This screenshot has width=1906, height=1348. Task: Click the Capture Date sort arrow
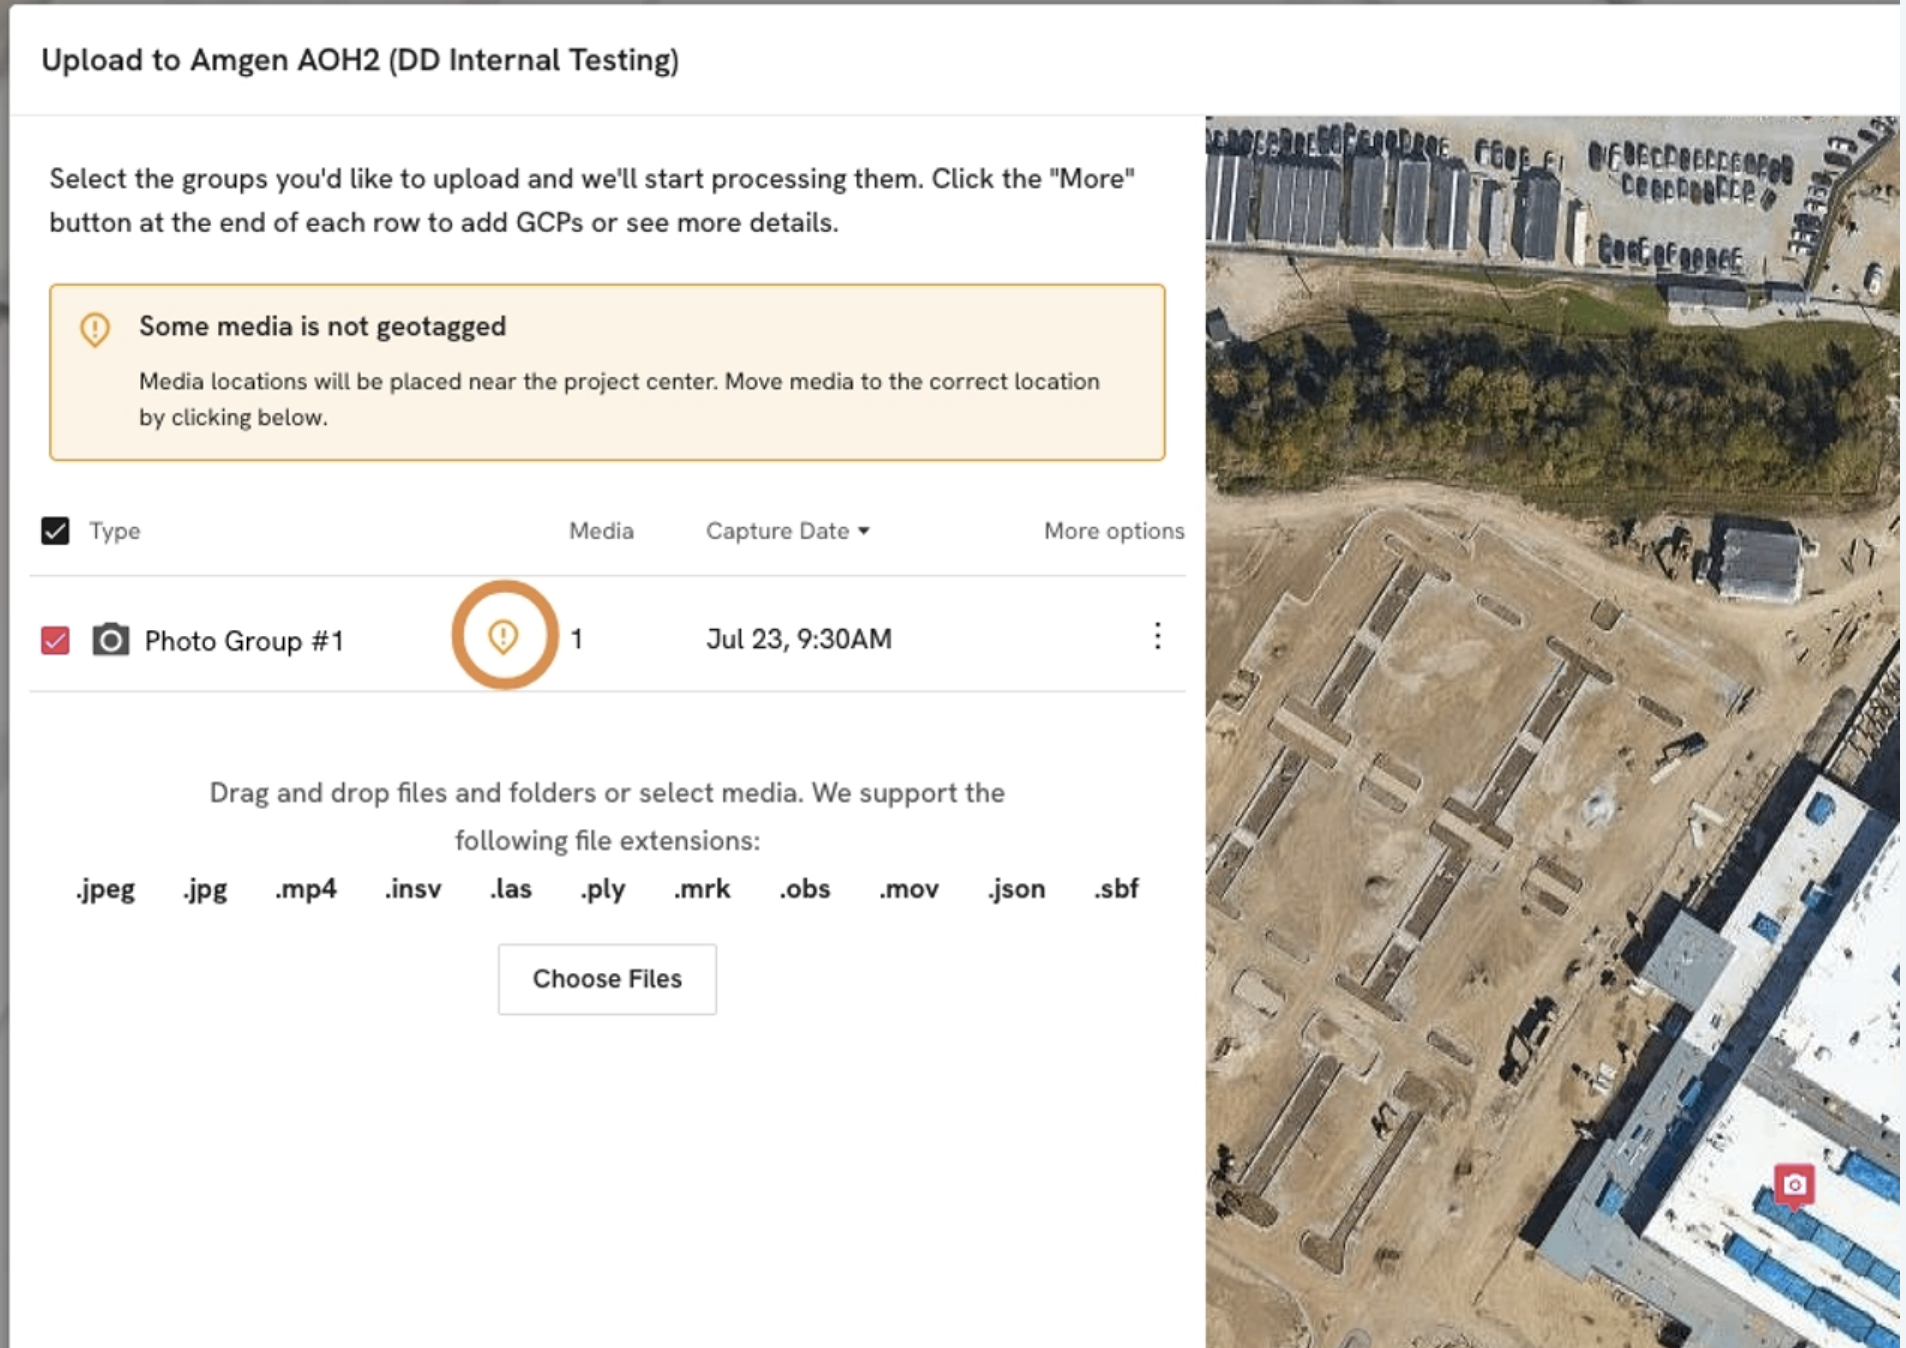[864, 531]
